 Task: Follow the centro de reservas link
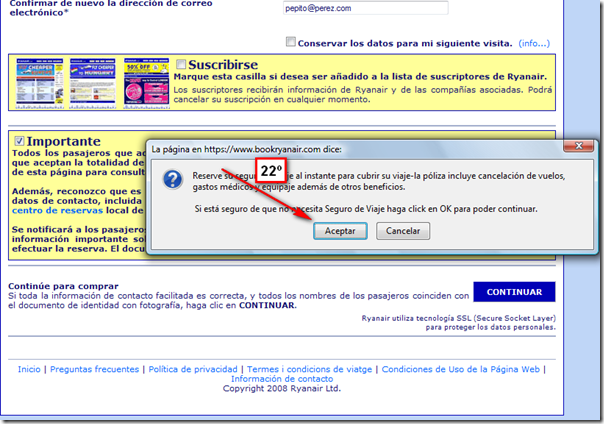[57, 211]
